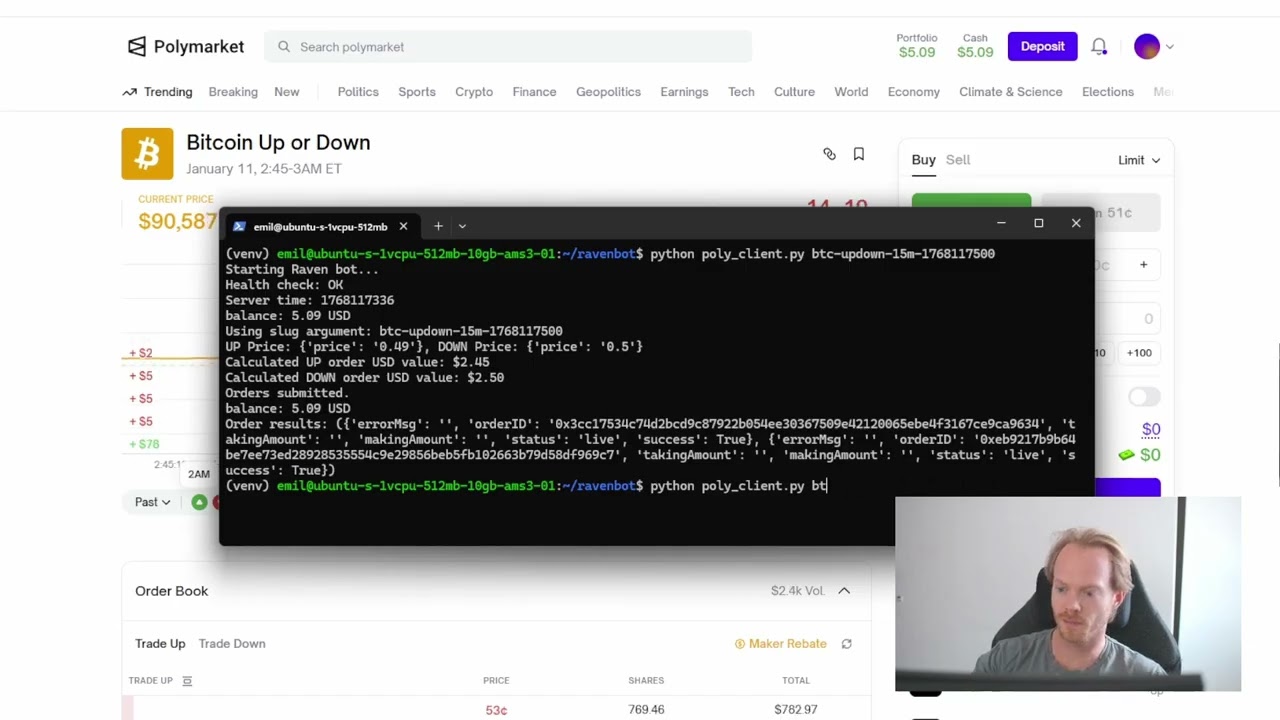Increase limit price with plus button
1280x720 pixels.
1143,265
